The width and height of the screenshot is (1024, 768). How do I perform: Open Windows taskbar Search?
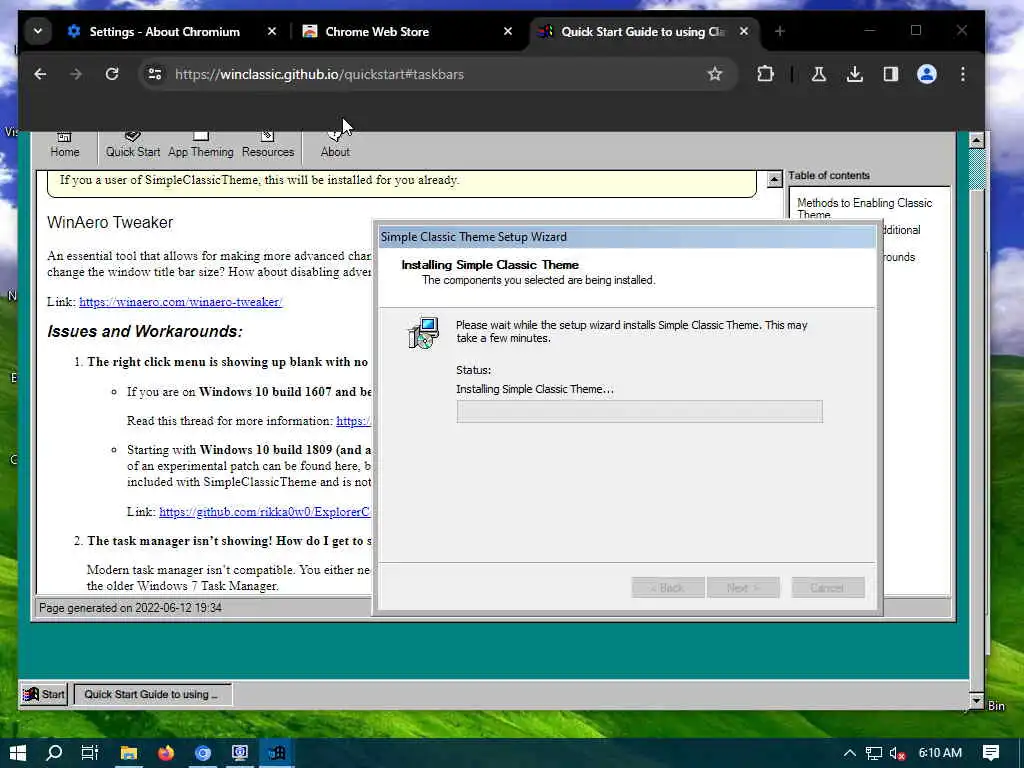54,753
